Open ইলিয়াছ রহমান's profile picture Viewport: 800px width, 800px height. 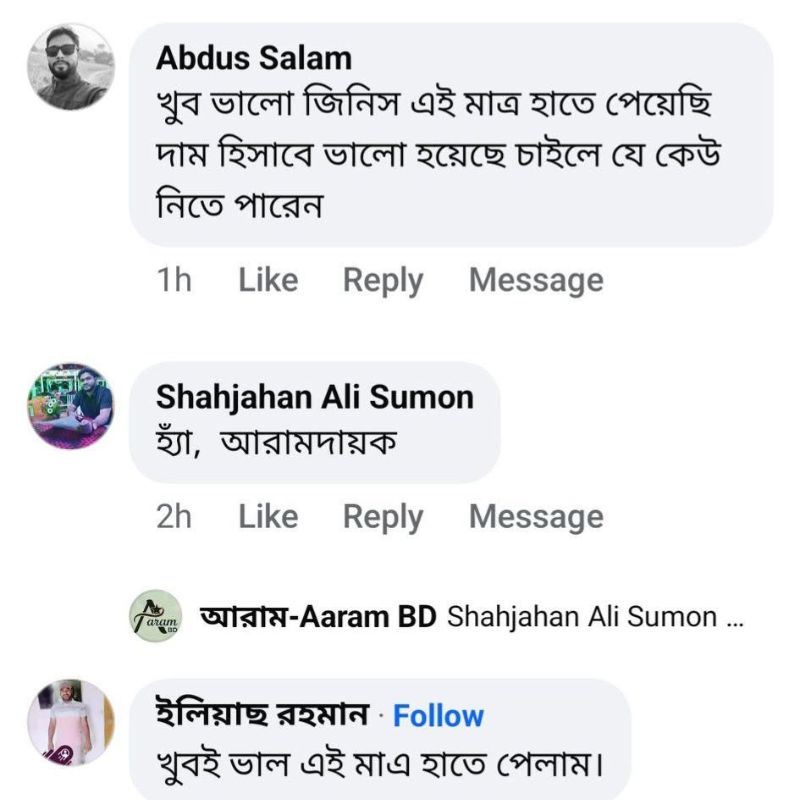[71, 723]
